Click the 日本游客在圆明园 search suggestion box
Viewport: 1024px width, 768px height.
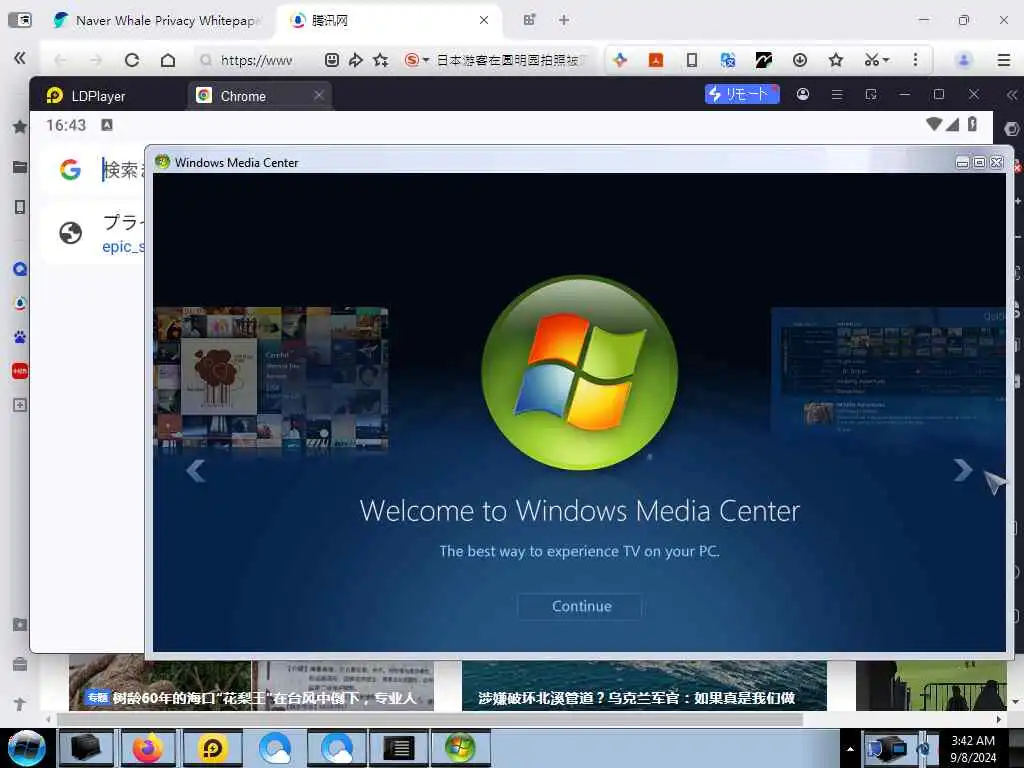point(509,60)
